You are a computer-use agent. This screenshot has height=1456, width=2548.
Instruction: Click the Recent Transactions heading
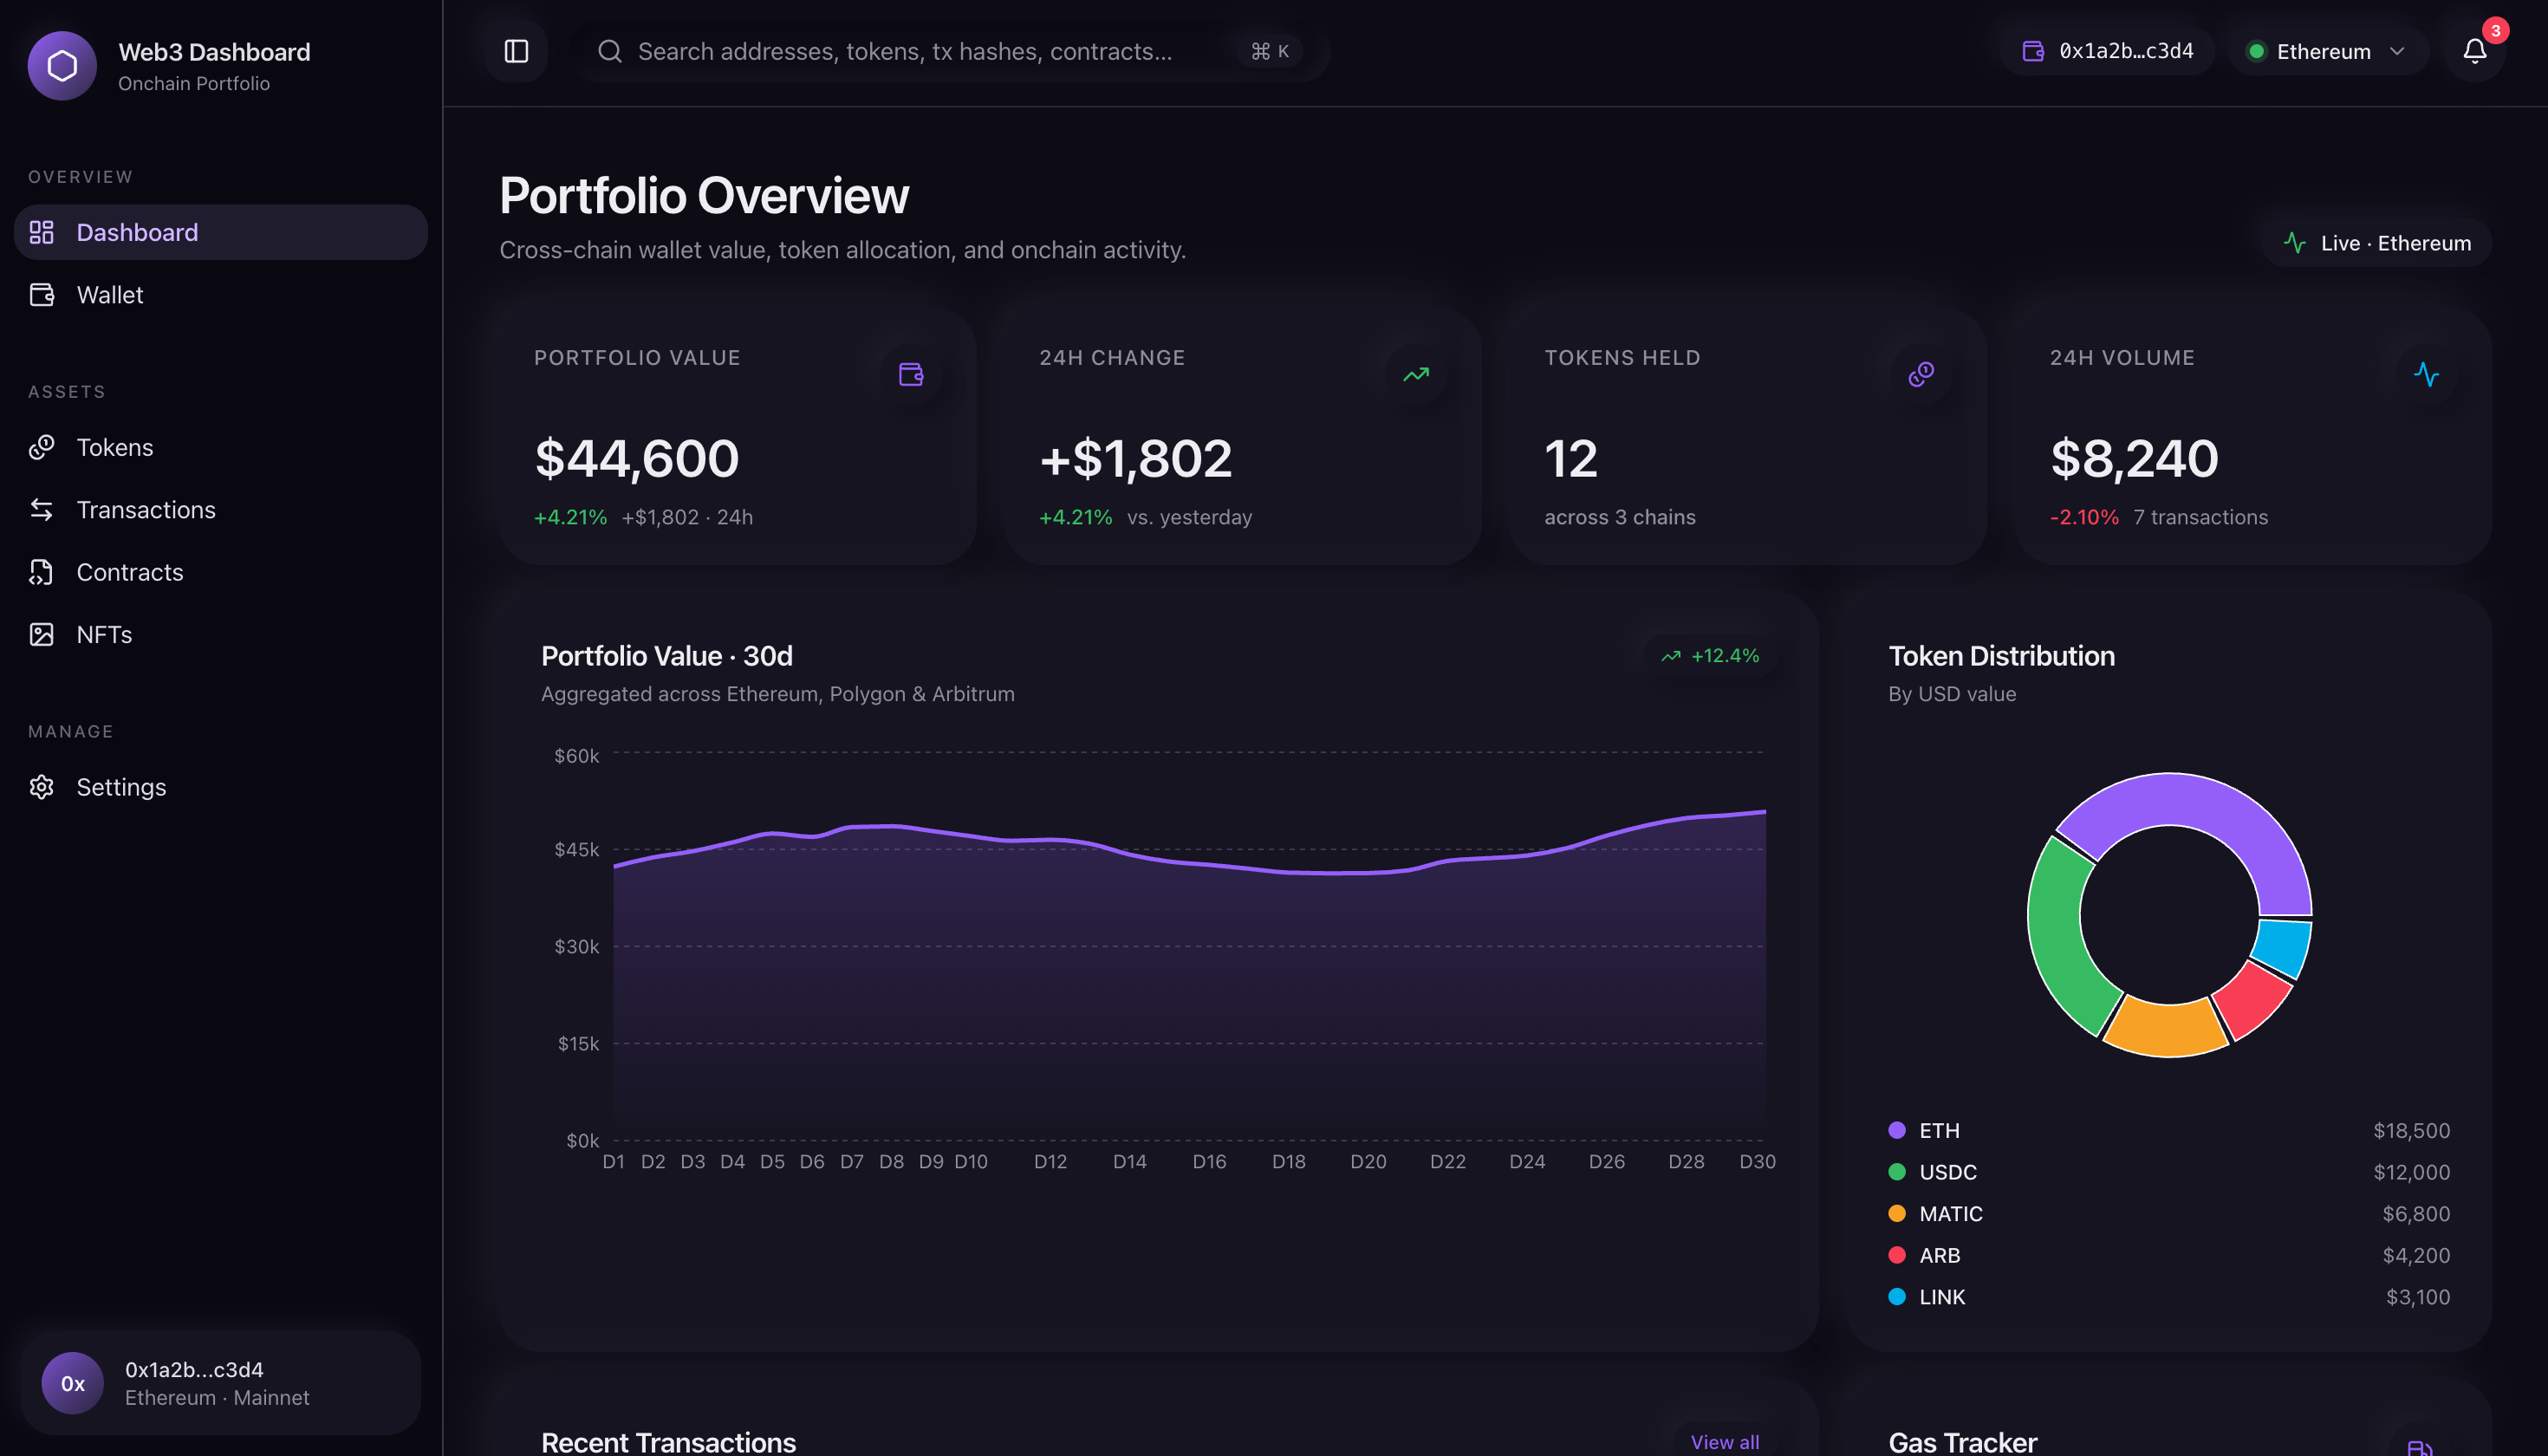(668, 1442)
